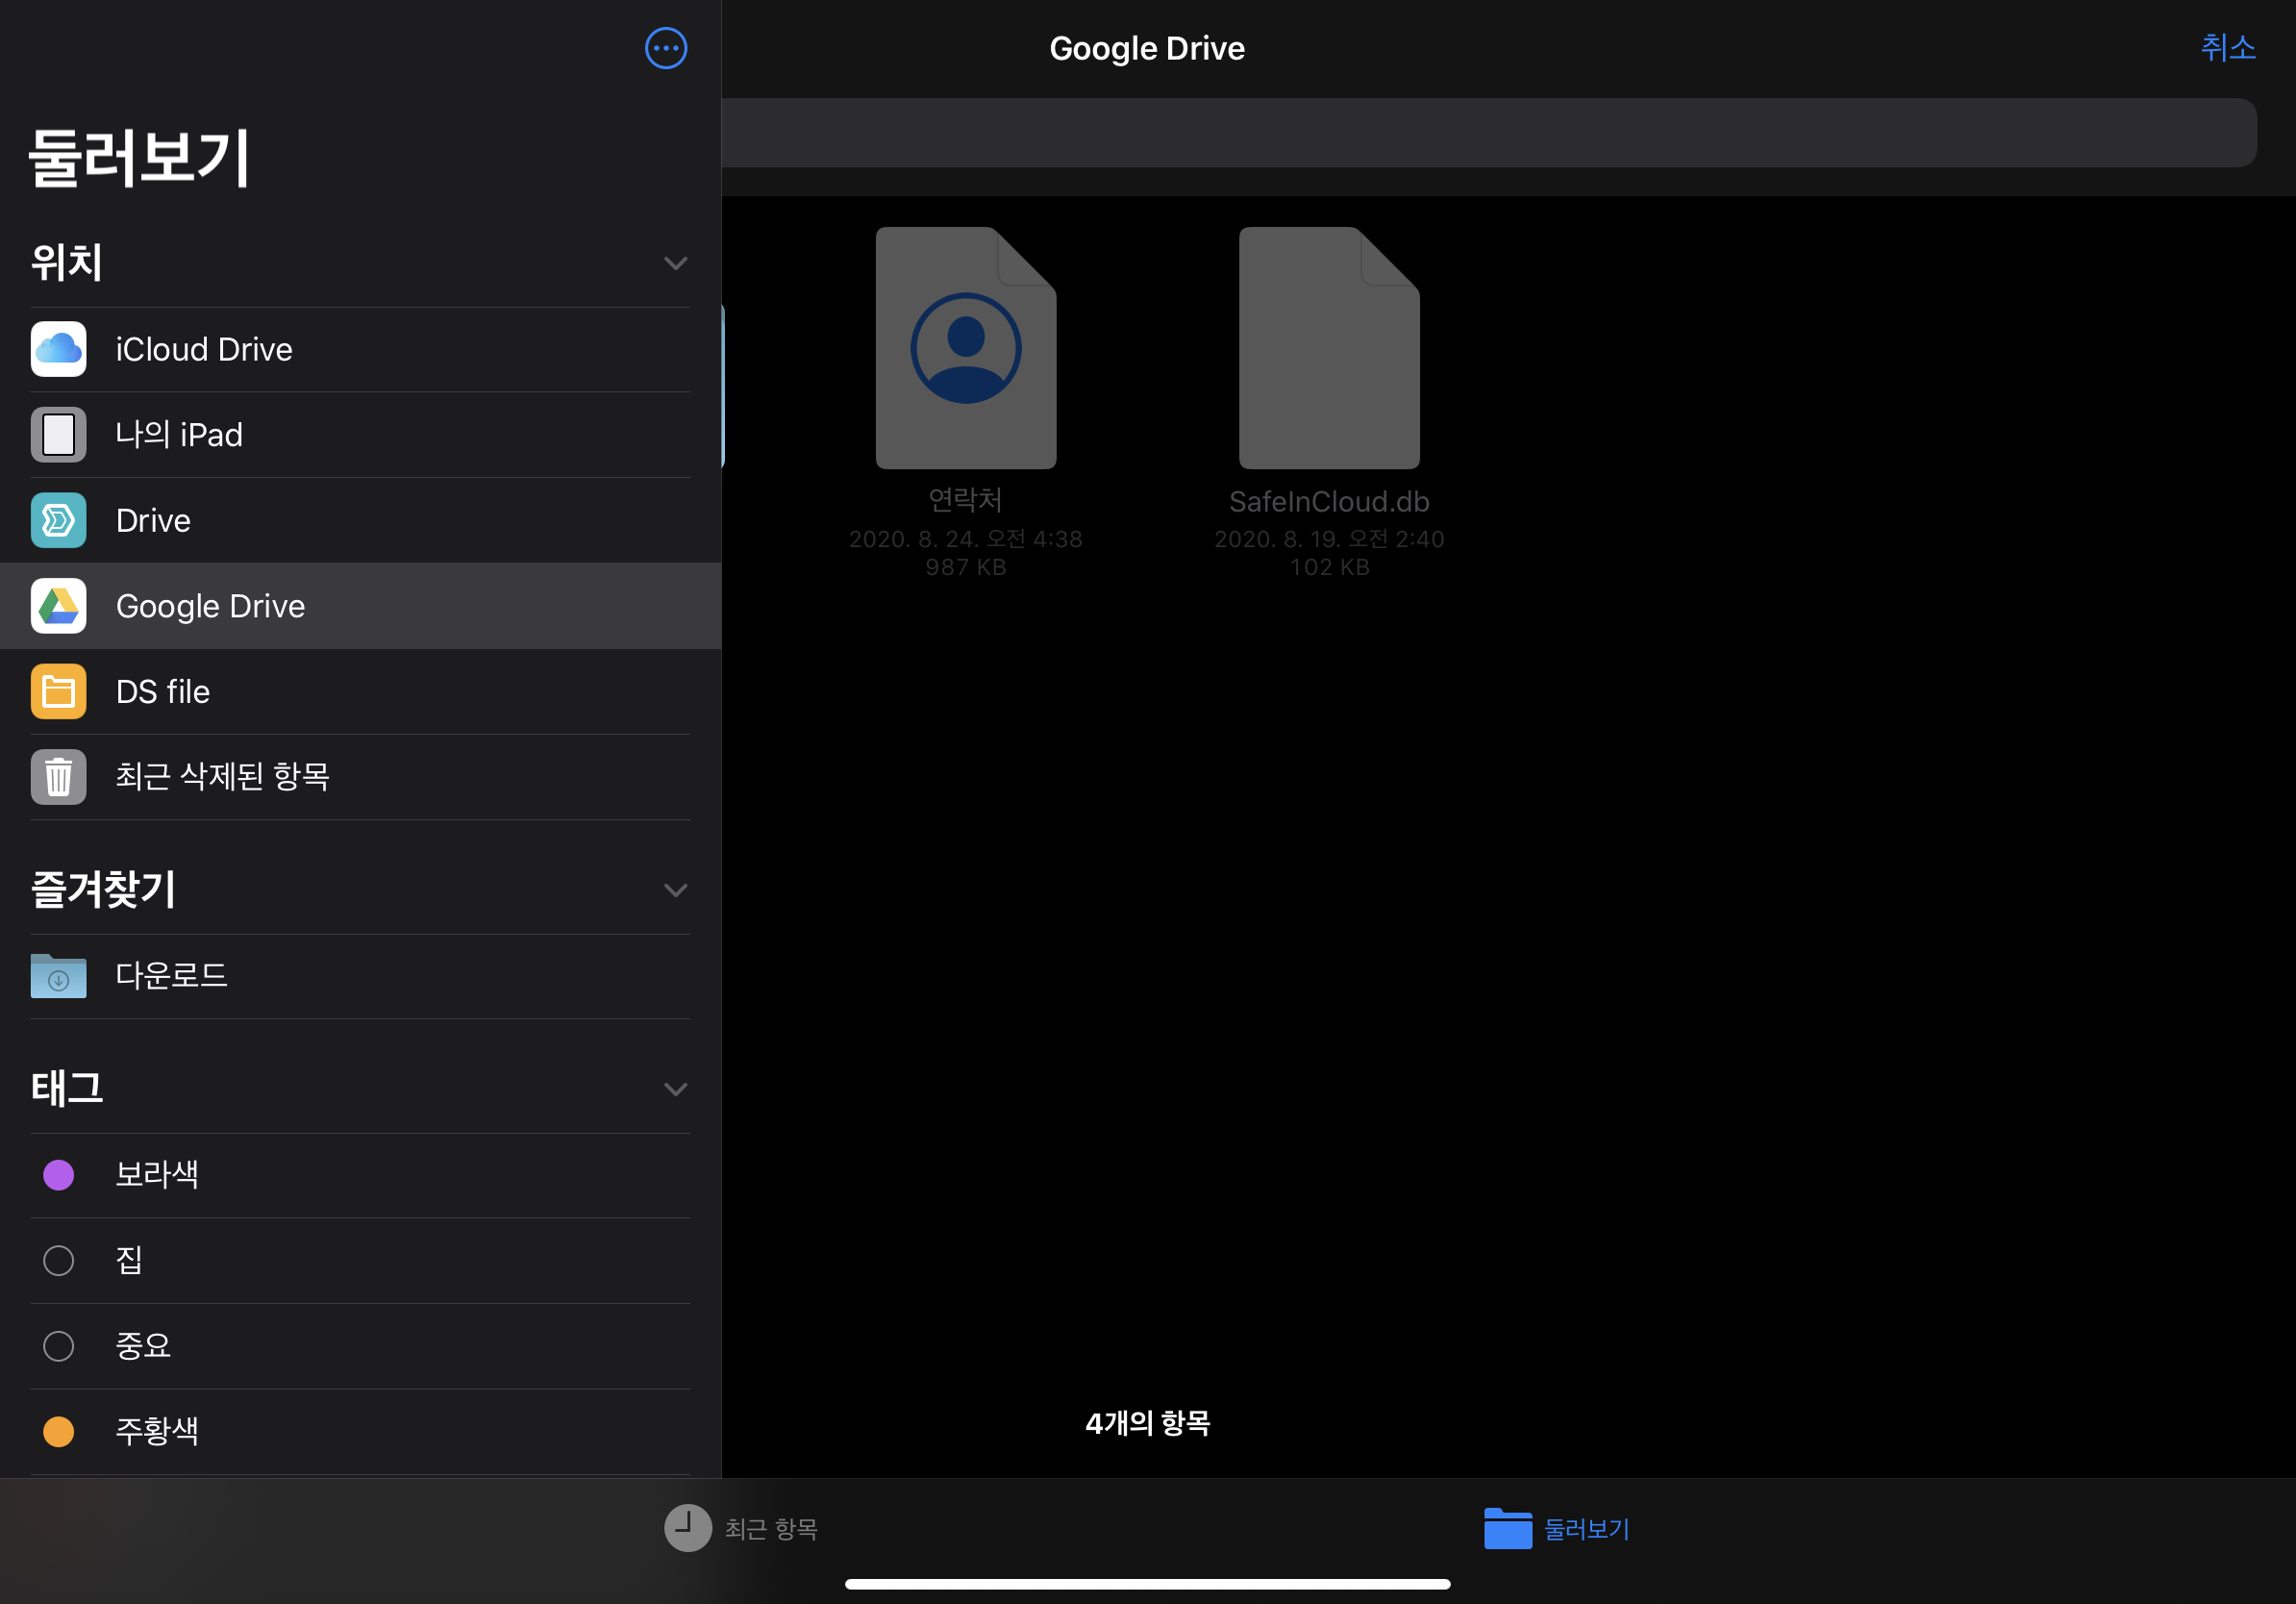Switch to the 최근 항목 tab
This screenshot has width=2296, height=1604.
point(742,1528)
